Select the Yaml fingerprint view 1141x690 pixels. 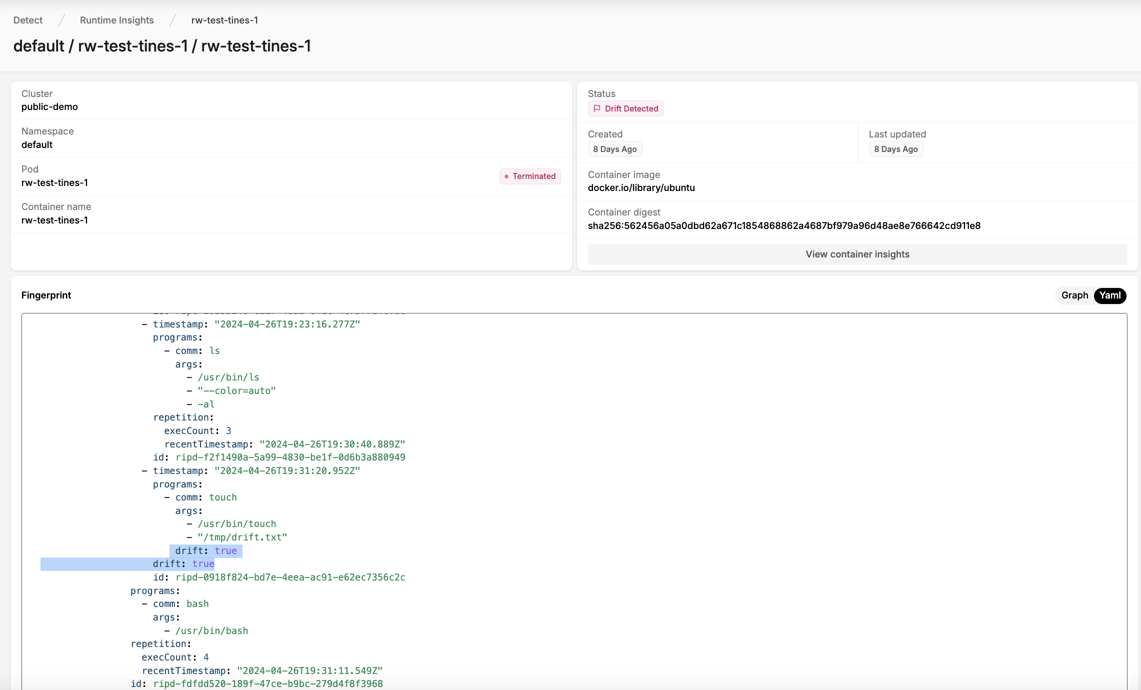pos(1110,295)
